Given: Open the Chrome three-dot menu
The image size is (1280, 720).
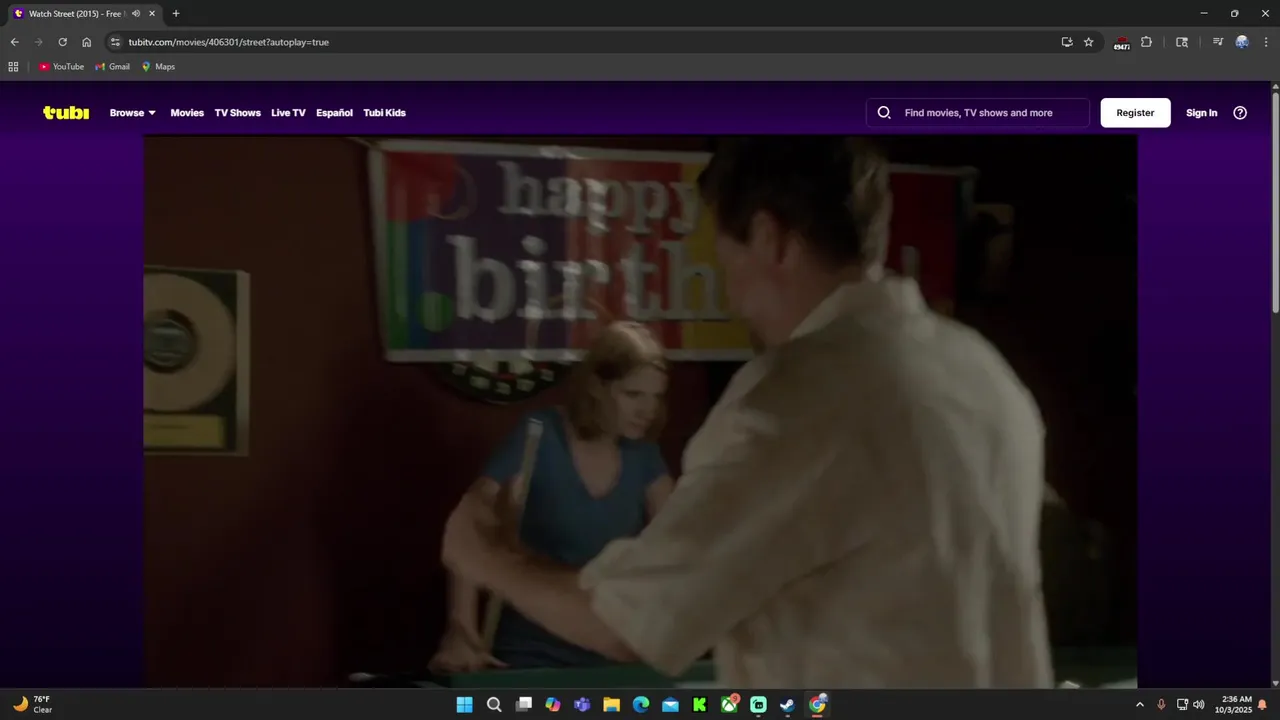Looking at the screenshot, I should (x=1265, y=42).
